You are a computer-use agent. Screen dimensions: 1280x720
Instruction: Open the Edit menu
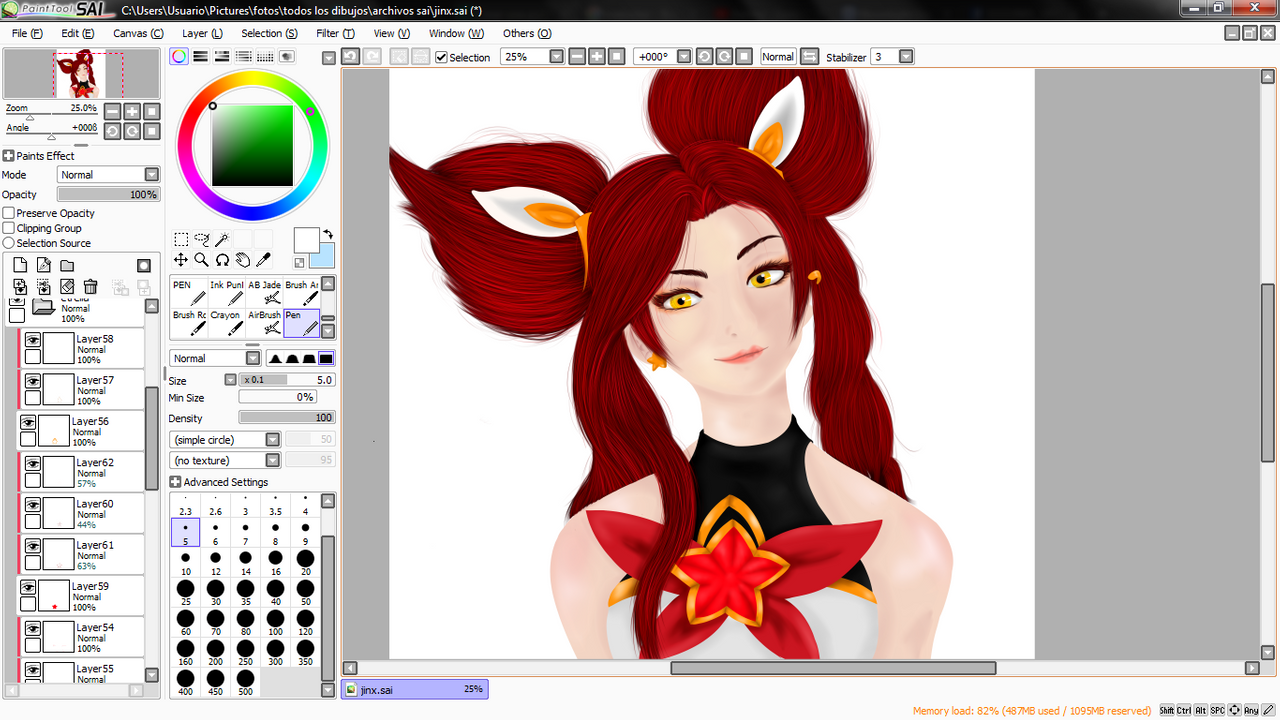tap(78, 33)
